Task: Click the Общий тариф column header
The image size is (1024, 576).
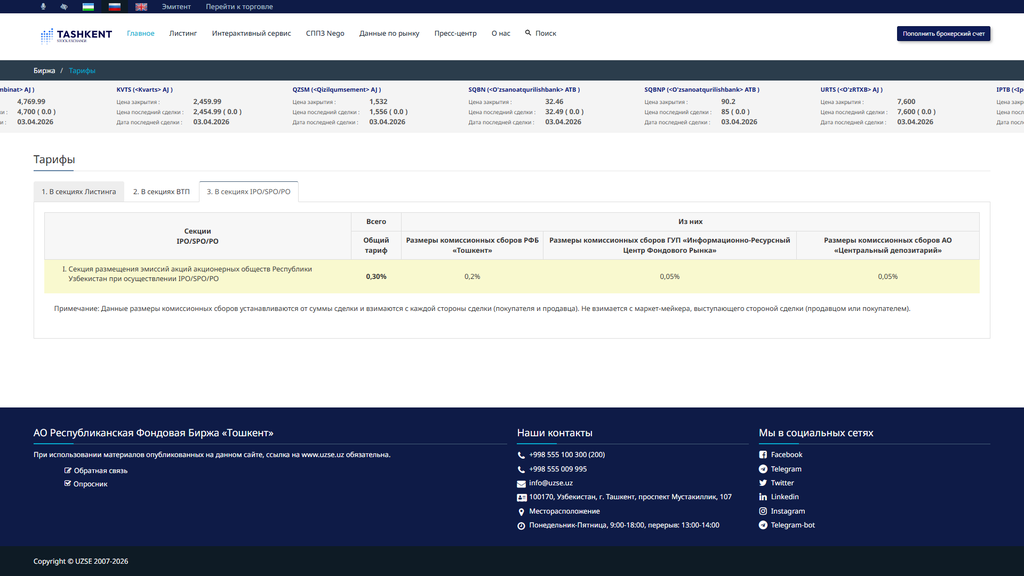Action: coord(376,245)
